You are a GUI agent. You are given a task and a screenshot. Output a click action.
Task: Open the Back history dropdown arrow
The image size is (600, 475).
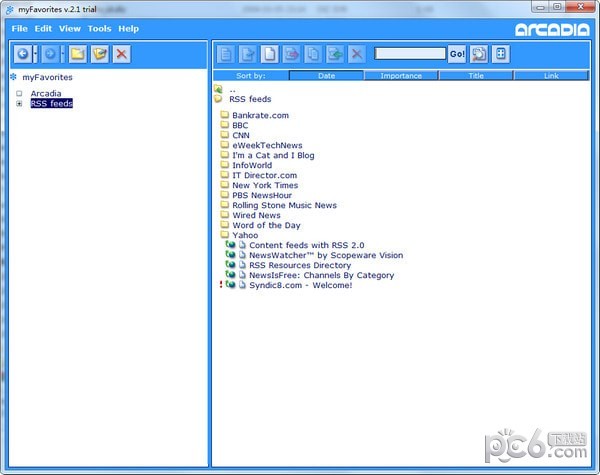(x=35, y=54)
